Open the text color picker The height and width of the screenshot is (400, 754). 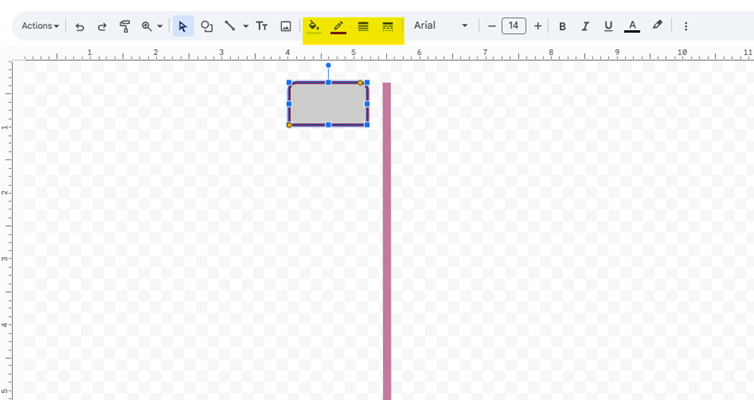(632, 26)
